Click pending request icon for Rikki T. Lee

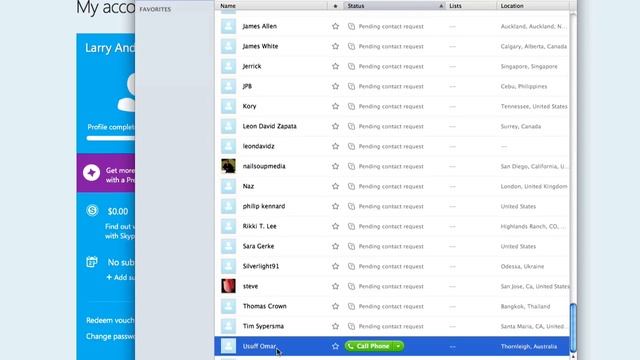pyautogui.click(x=351, y=226)
